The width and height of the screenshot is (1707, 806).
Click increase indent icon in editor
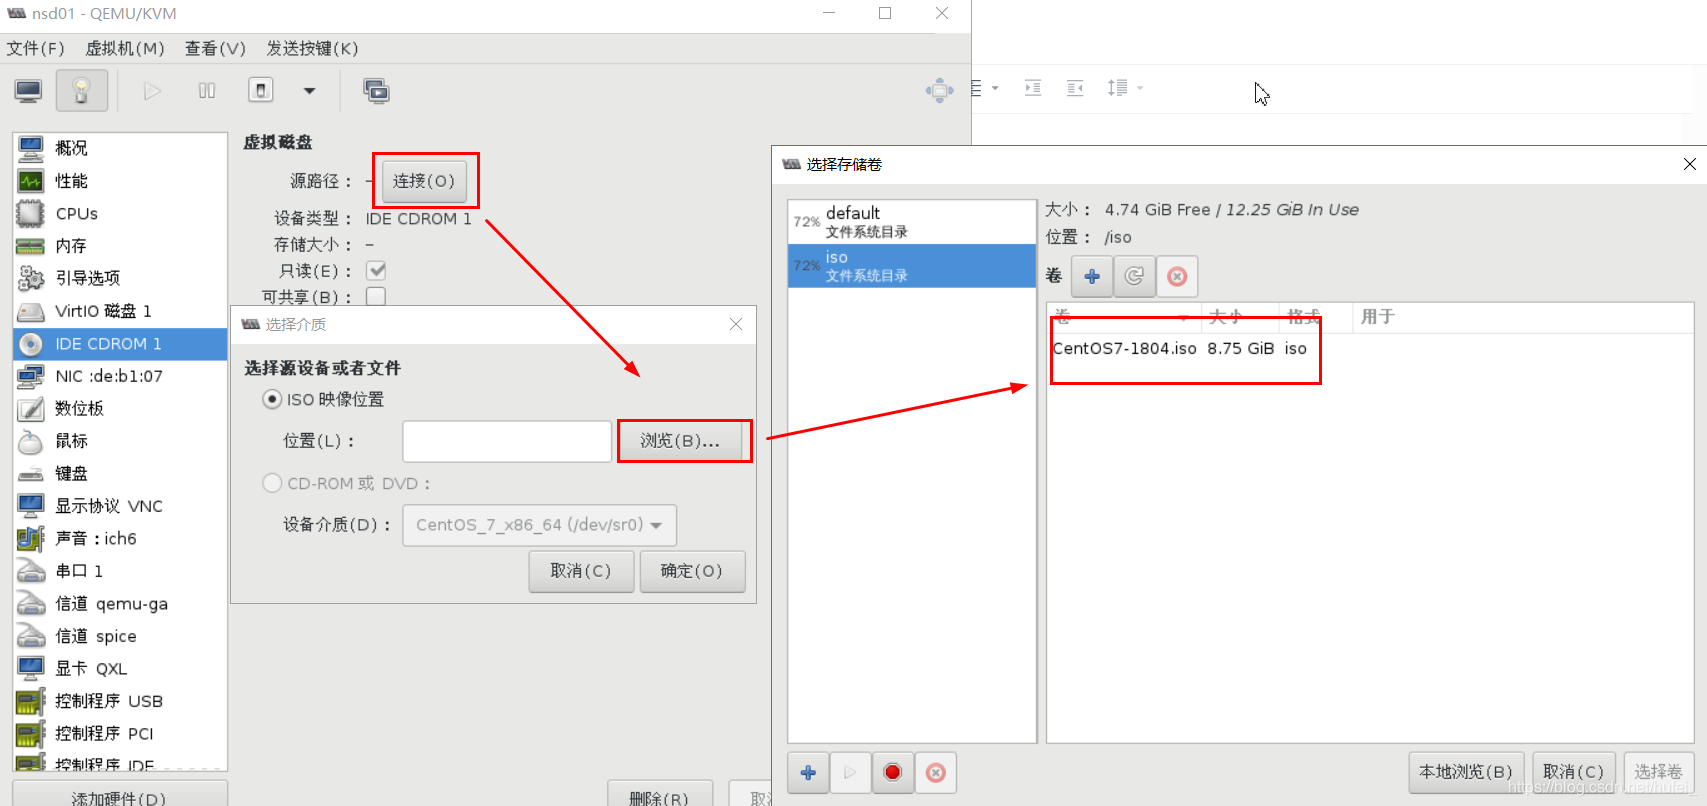point(1033,88)
